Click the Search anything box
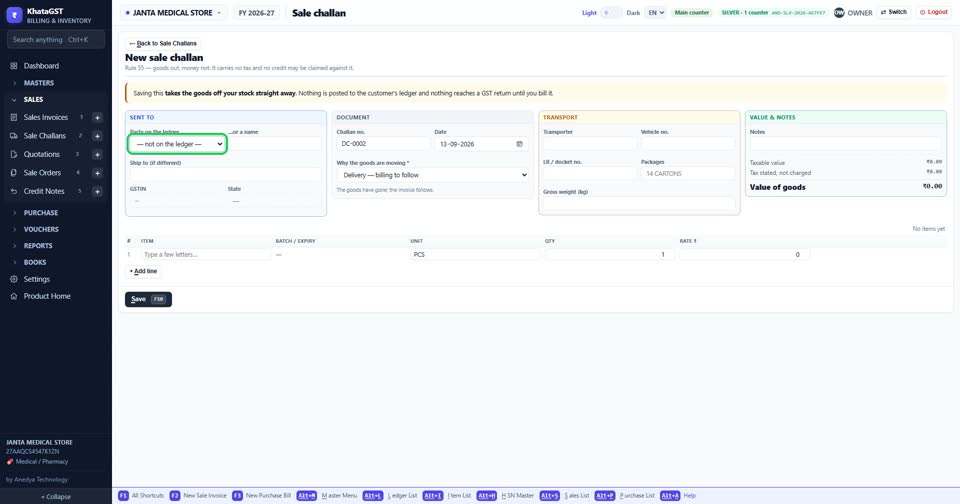This screenshot has width=960, height=504. pos(56,39)
